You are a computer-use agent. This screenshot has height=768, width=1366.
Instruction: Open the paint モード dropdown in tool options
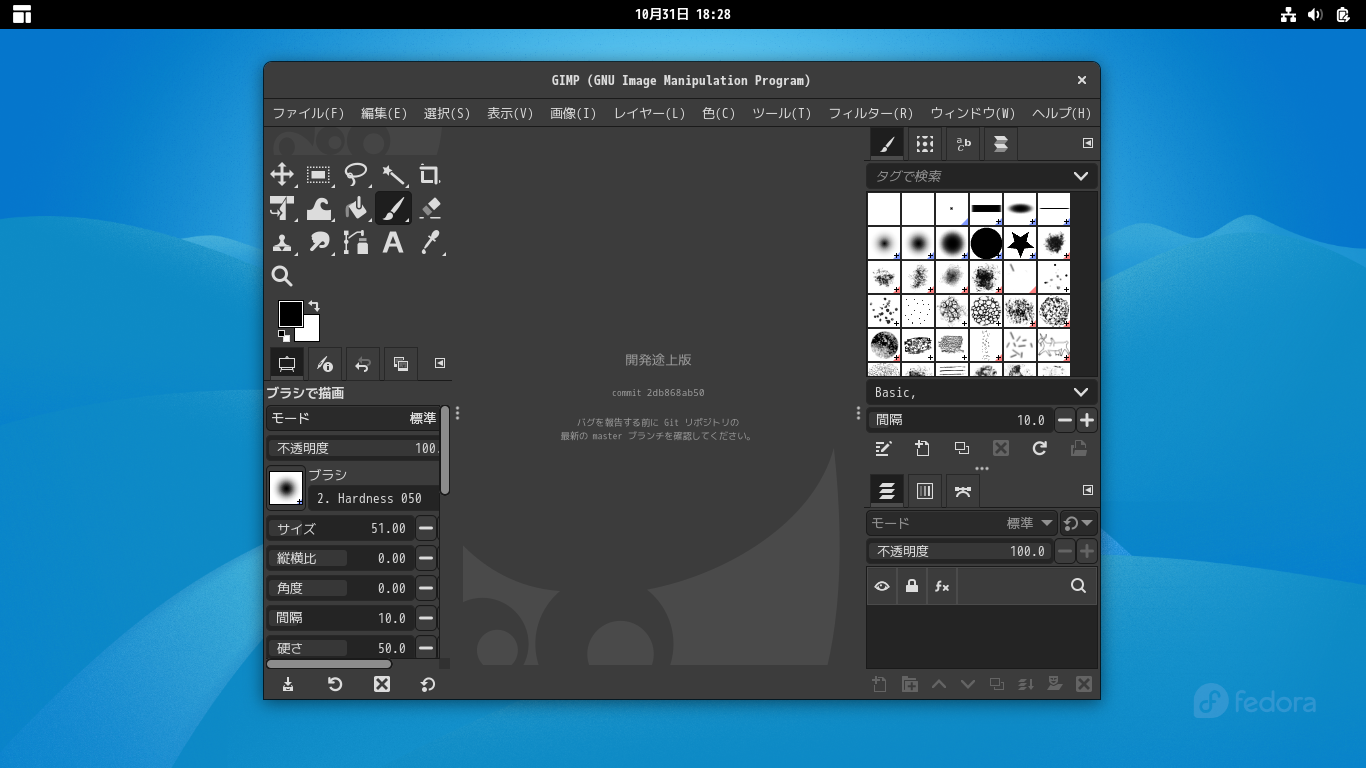(353, 418)
